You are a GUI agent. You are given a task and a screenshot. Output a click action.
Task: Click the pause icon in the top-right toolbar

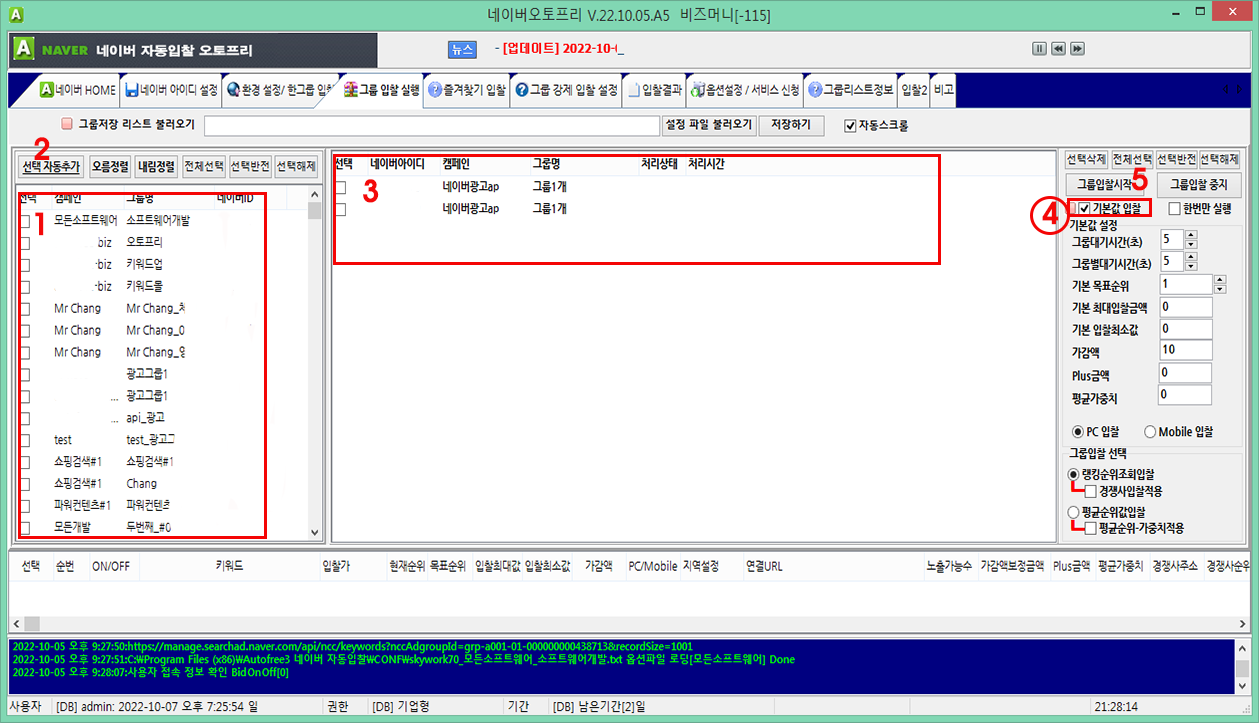(1040, 47)
